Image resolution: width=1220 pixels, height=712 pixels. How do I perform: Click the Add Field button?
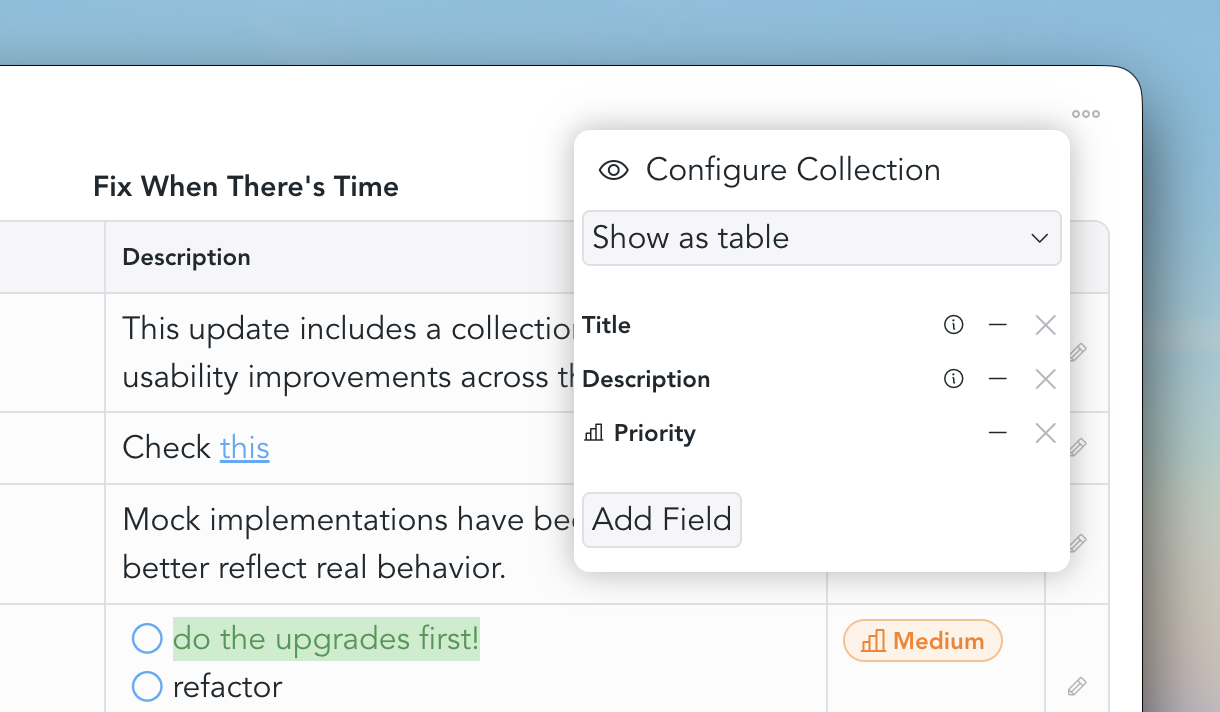point(662,520)
